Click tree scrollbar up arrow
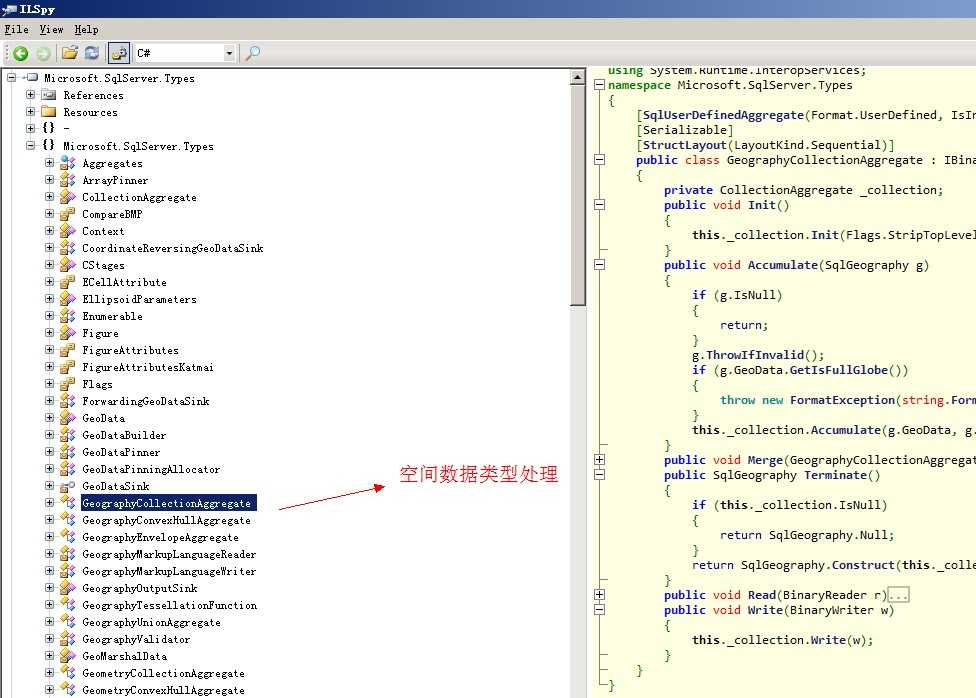Viewport: 976px width, 698px height. click(x=578, y=77)
